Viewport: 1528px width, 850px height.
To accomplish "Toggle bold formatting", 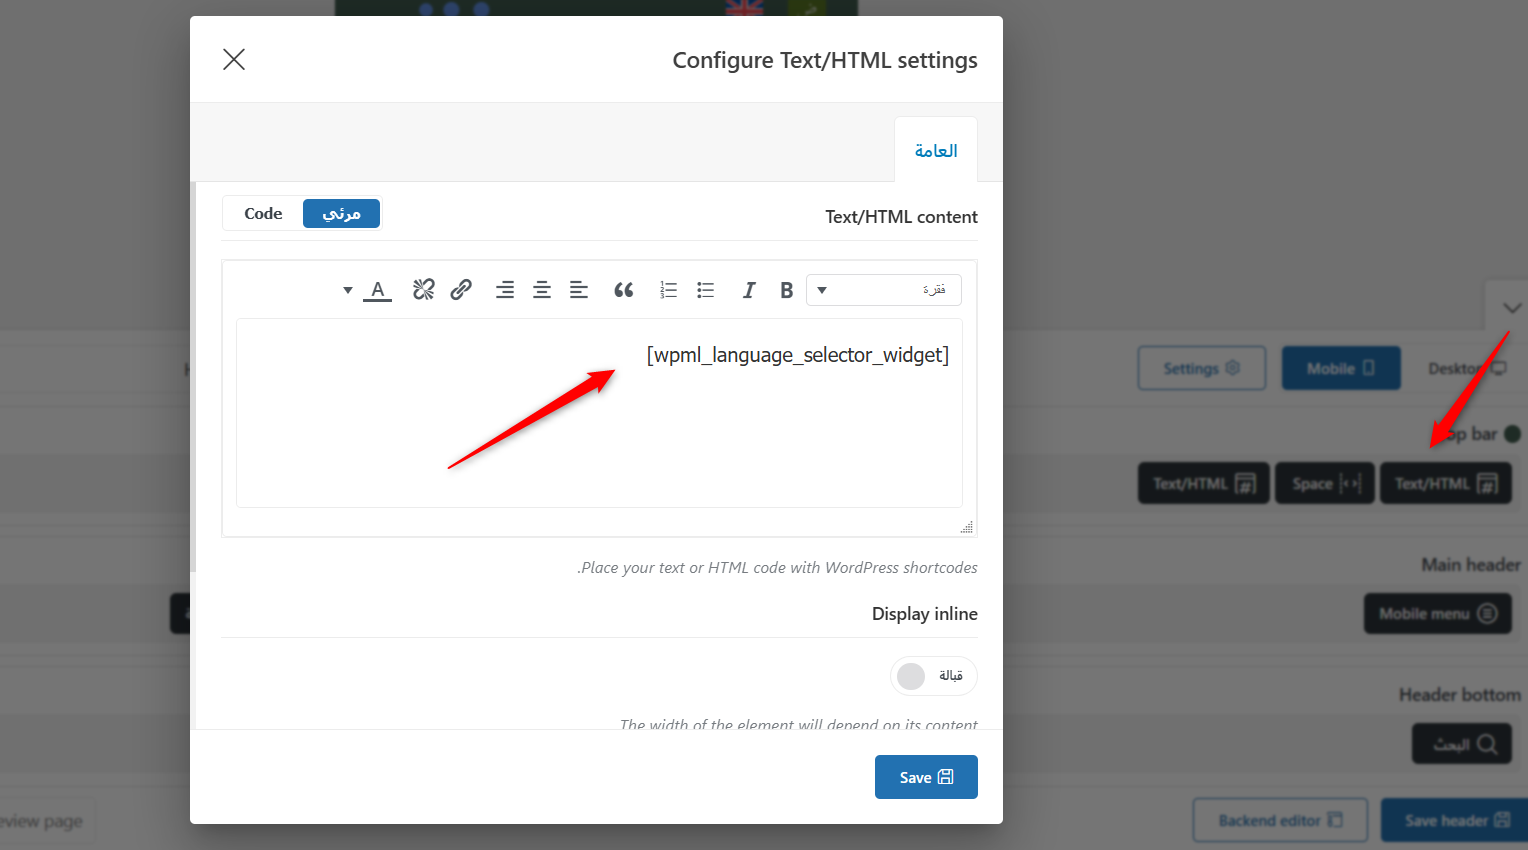I will [787, 290].
